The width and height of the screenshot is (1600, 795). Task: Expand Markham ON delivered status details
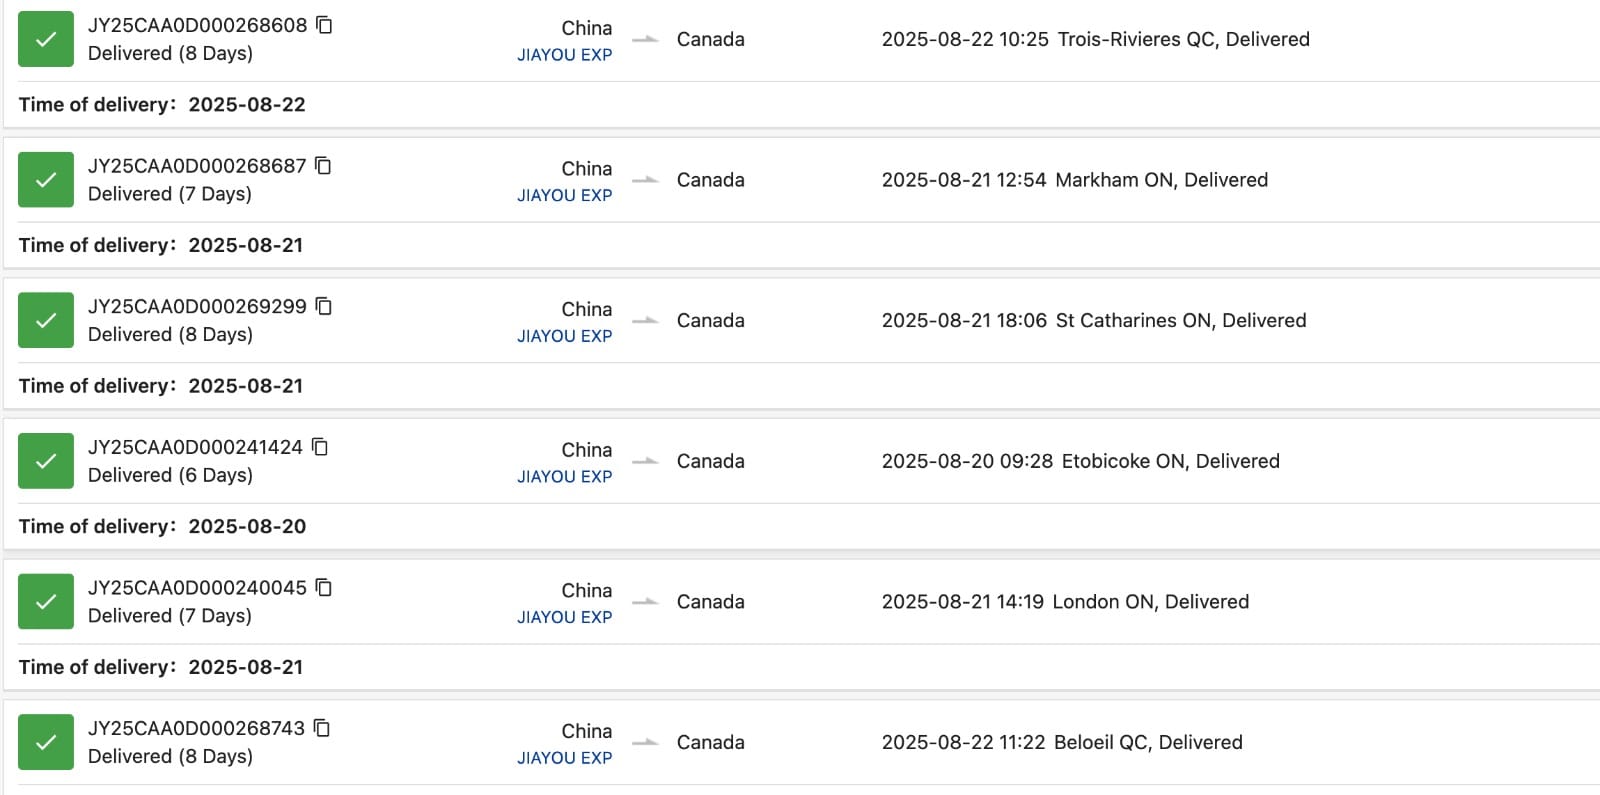(x=1074, y=180)
